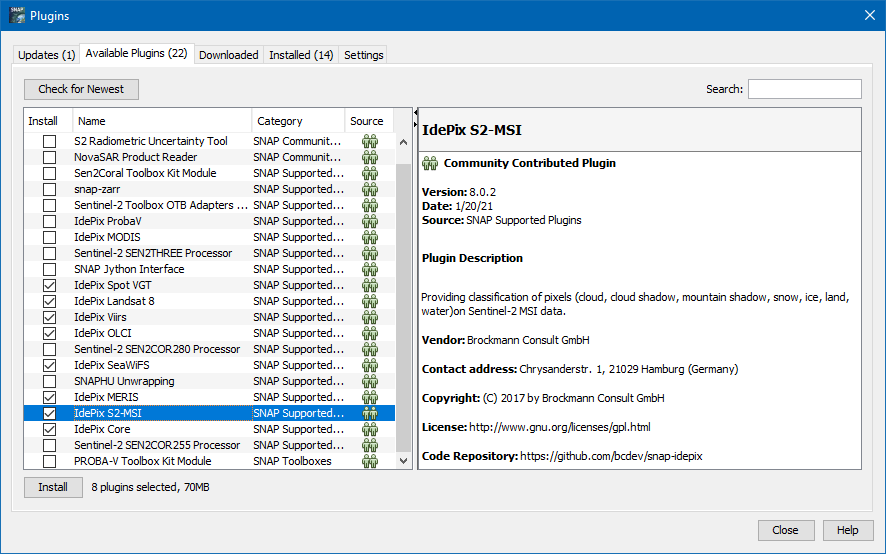The width and height of the screenshot is (886, 554).
Task: Click the SNAP app icon in title bar
Action: point(17,15)
